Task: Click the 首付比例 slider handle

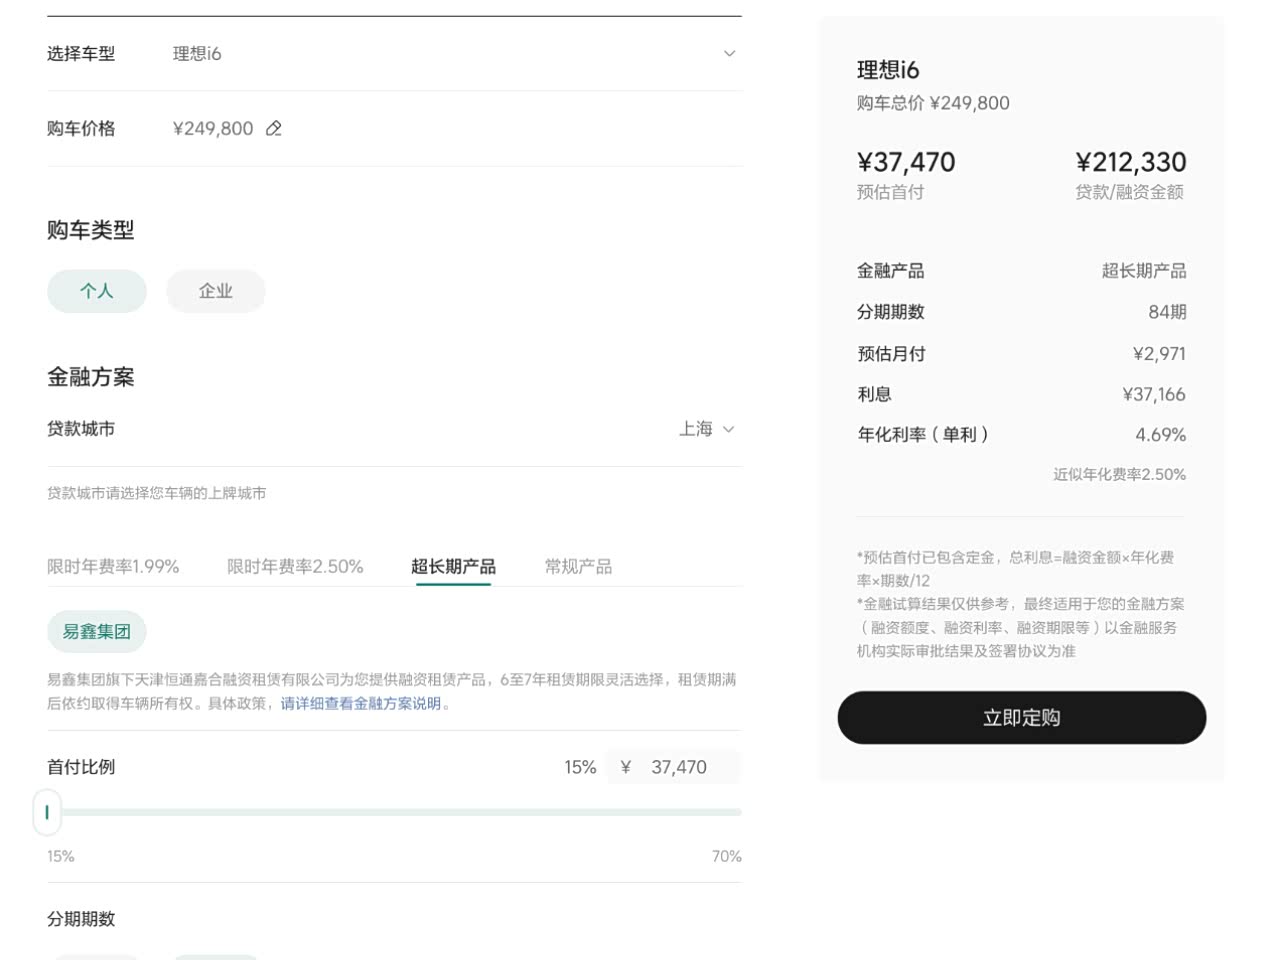Action: click(47, 812)
